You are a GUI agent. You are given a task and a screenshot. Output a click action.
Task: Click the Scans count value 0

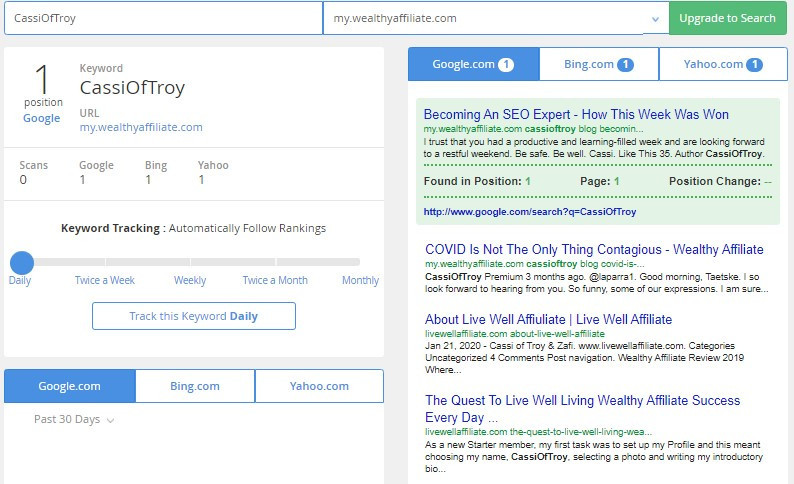tap(23, 180)
